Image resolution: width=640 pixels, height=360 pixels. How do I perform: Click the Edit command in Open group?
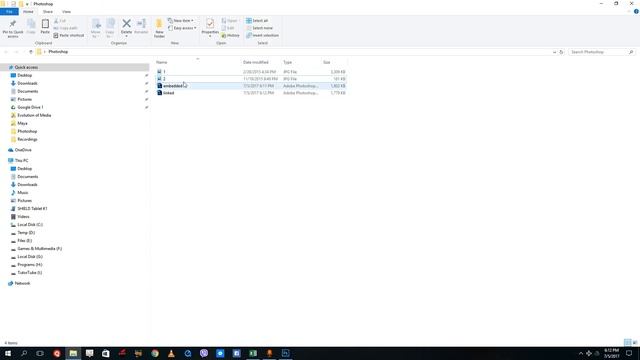(228, 28)
